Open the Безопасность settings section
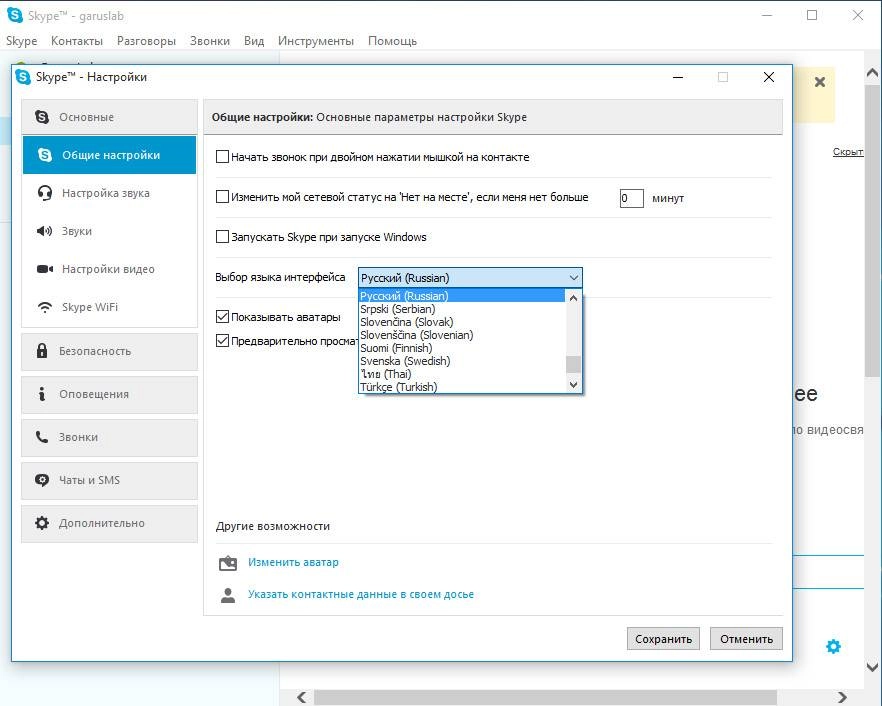882x706 pixels. 110,351
